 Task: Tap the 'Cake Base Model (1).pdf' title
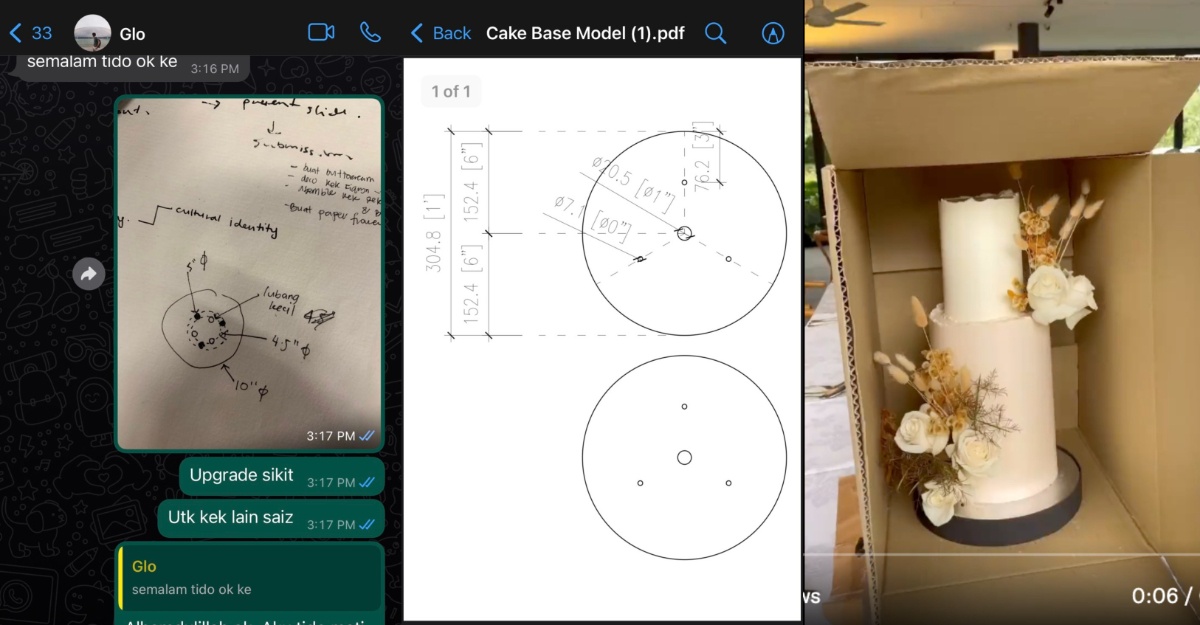point(585,33)
